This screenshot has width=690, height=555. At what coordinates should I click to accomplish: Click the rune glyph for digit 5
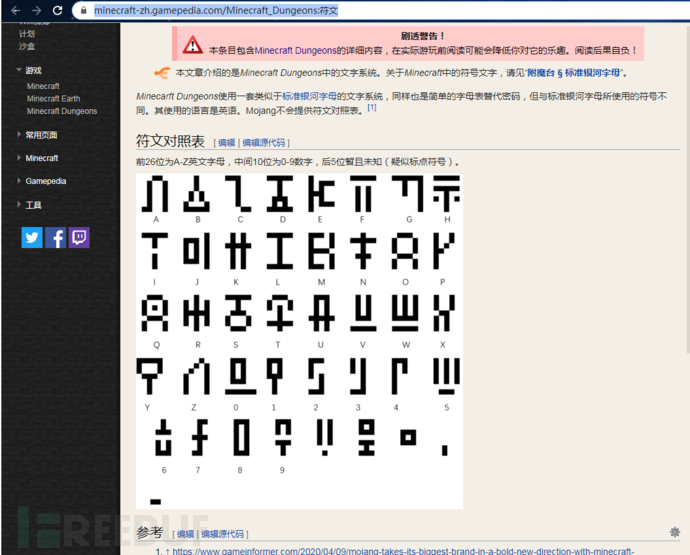pos(447,376)
